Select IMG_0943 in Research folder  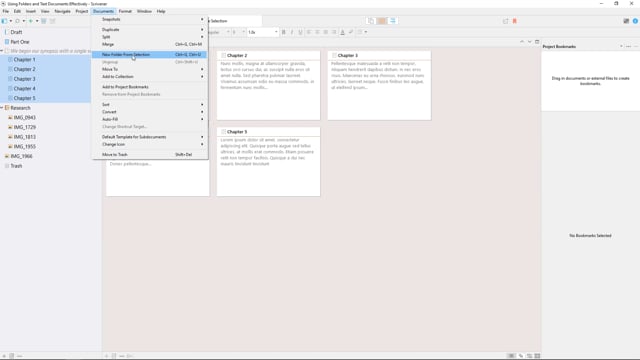point(24,118)
